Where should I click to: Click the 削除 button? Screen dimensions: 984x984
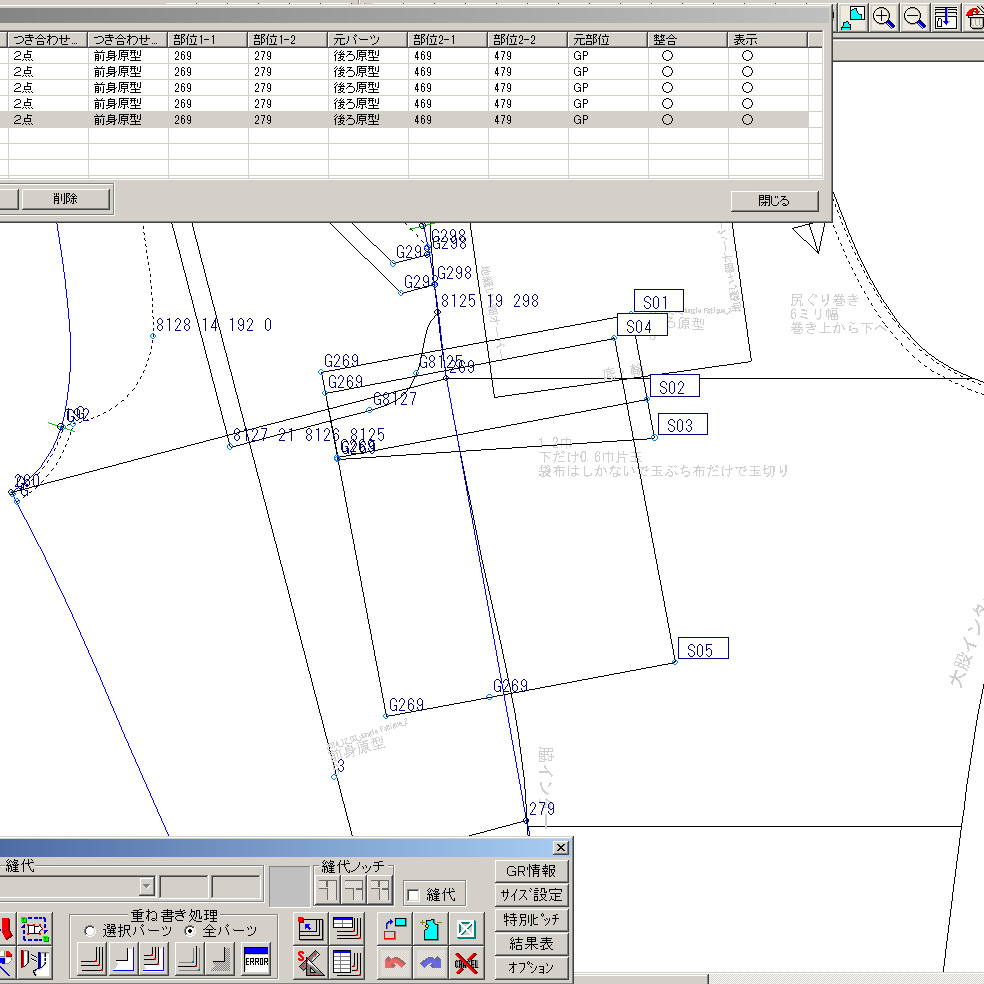tap(66, 199)
